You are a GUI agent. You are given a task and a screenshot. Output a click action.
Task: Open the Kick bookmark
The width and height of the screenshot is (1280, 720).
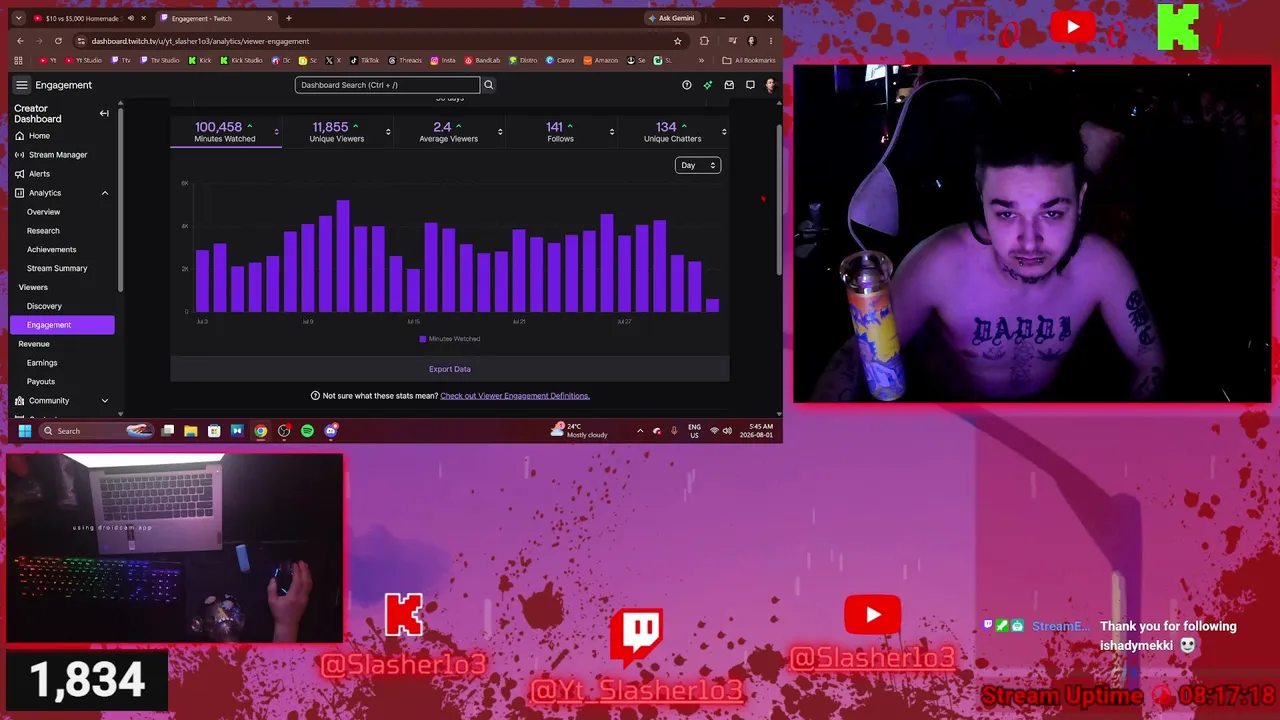[200, 60]
